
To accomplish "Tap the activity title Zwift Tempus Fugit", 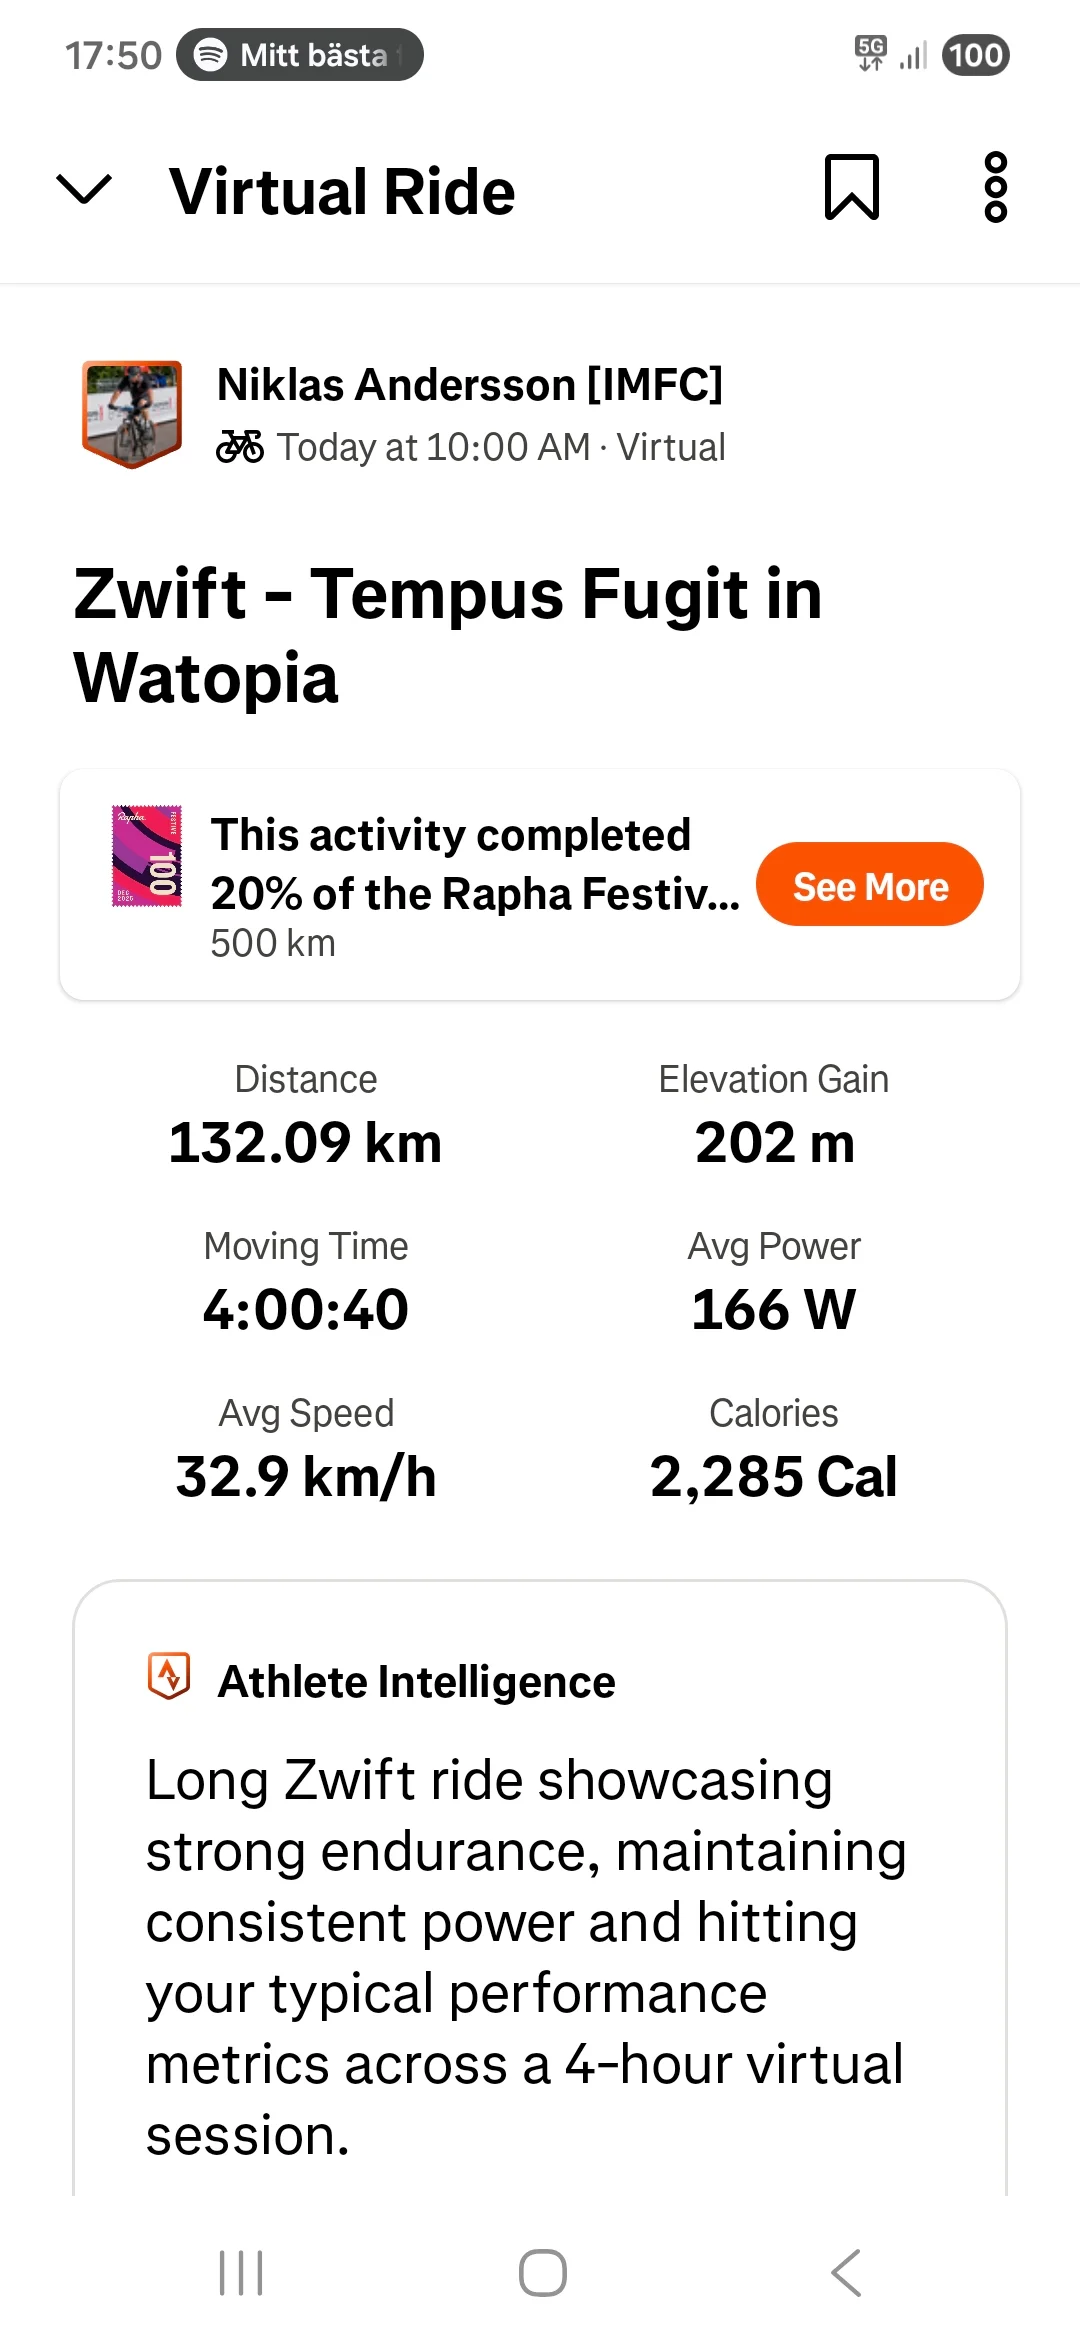I will (448, 635).
